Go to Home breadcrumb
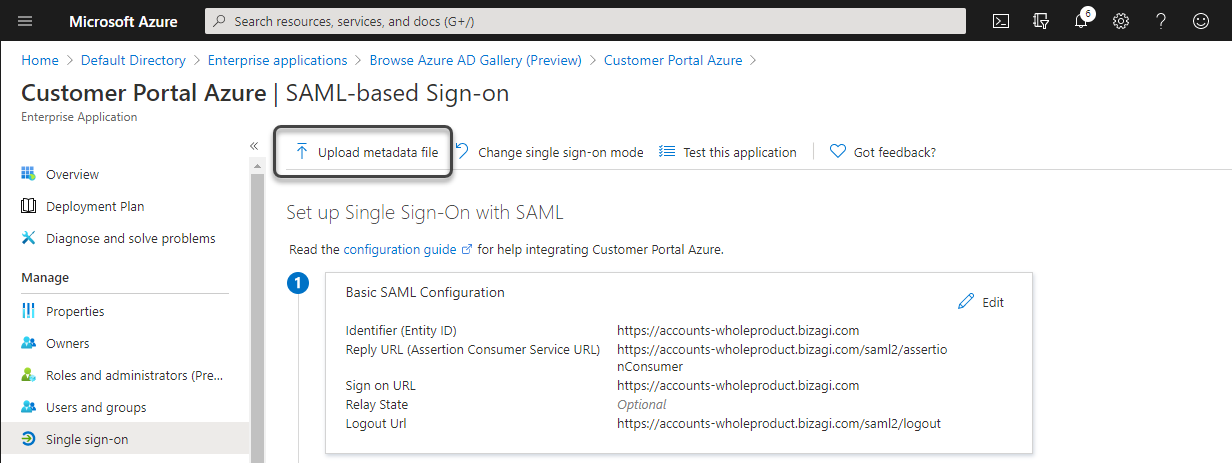The height and width of the screenshot is (463, 1232). pos(40,60)
